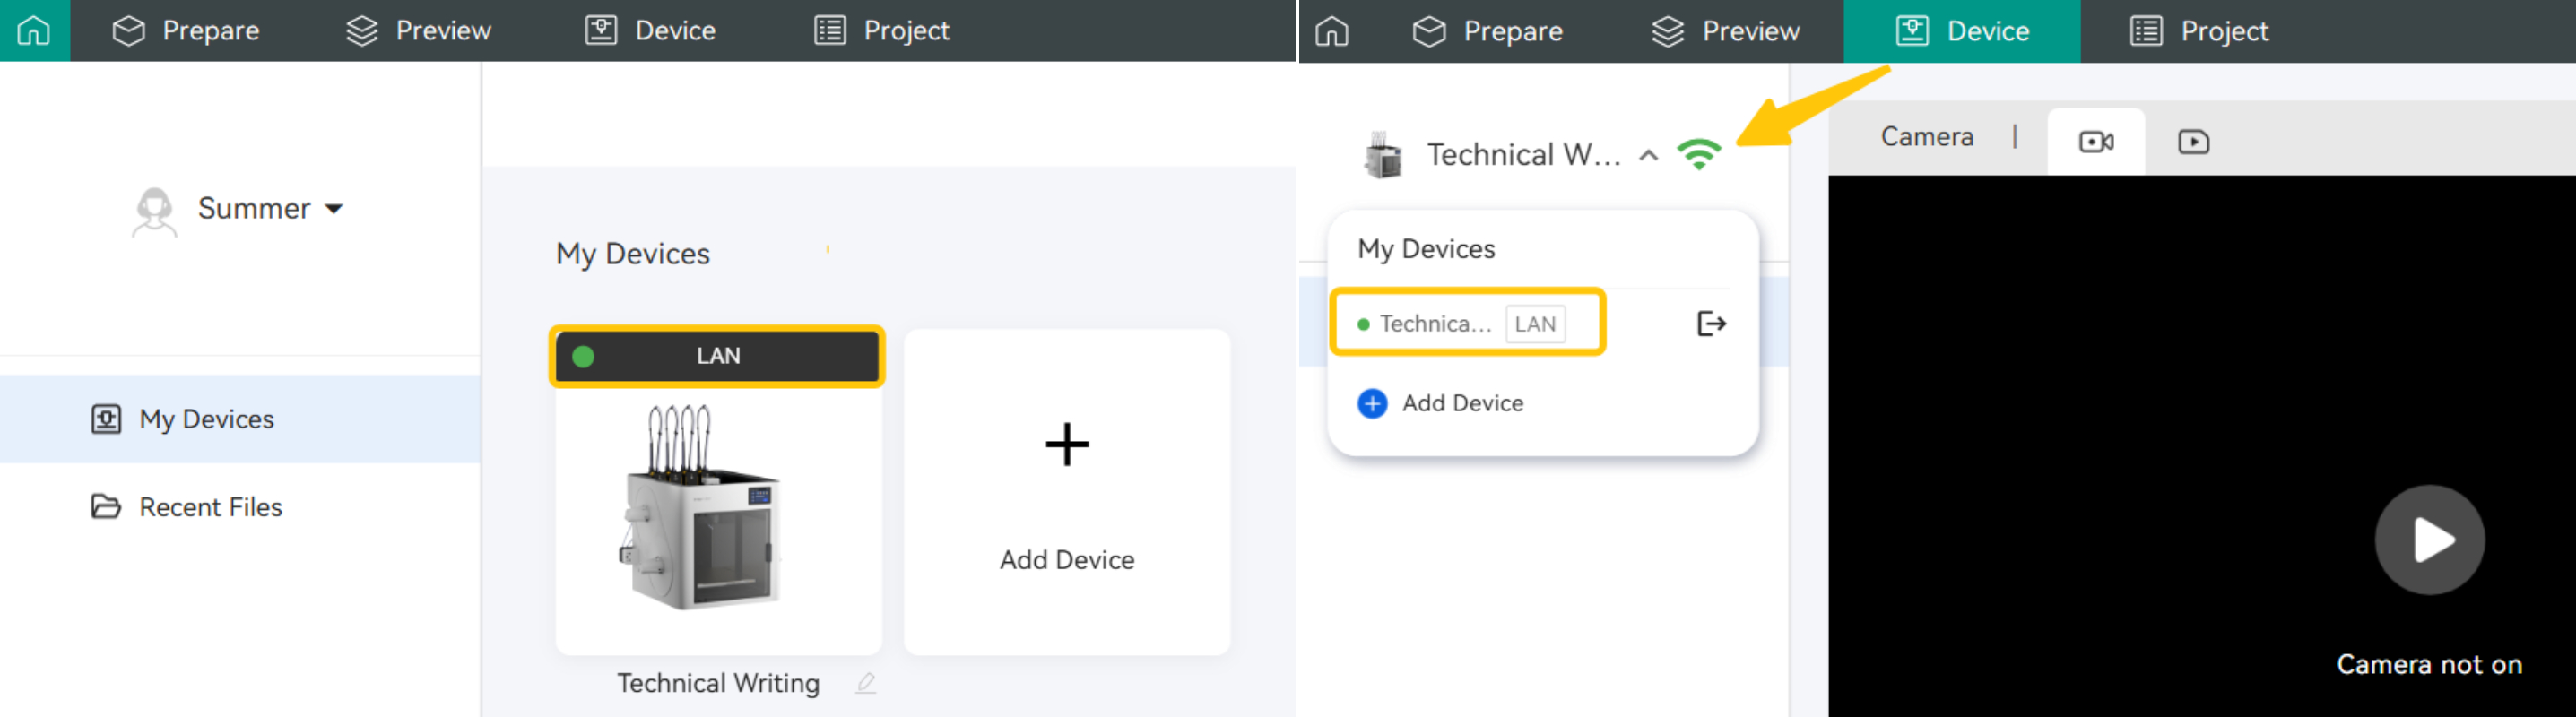
Task: Open the Project tab in right window
Action: click(x=2199, y=32)
